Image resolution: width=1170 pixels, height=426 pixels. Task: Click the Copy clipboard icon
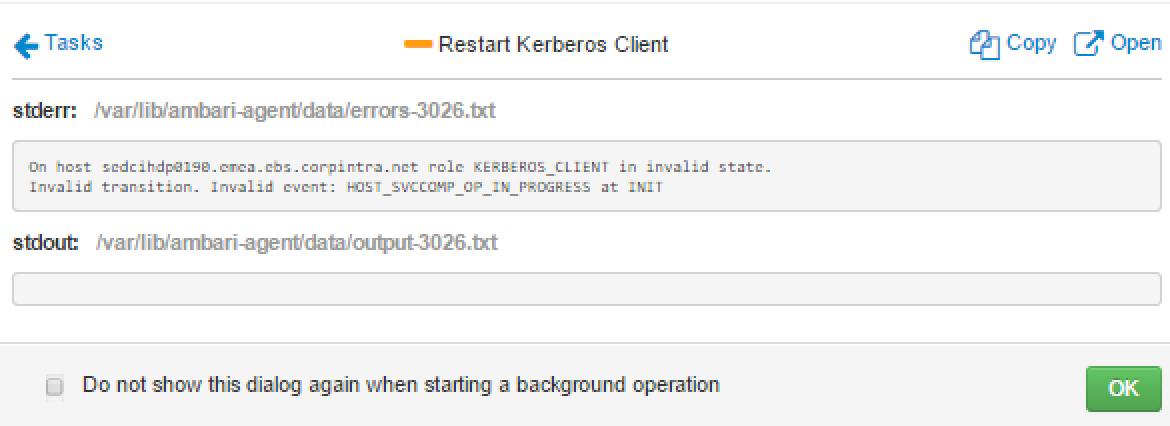985,44
